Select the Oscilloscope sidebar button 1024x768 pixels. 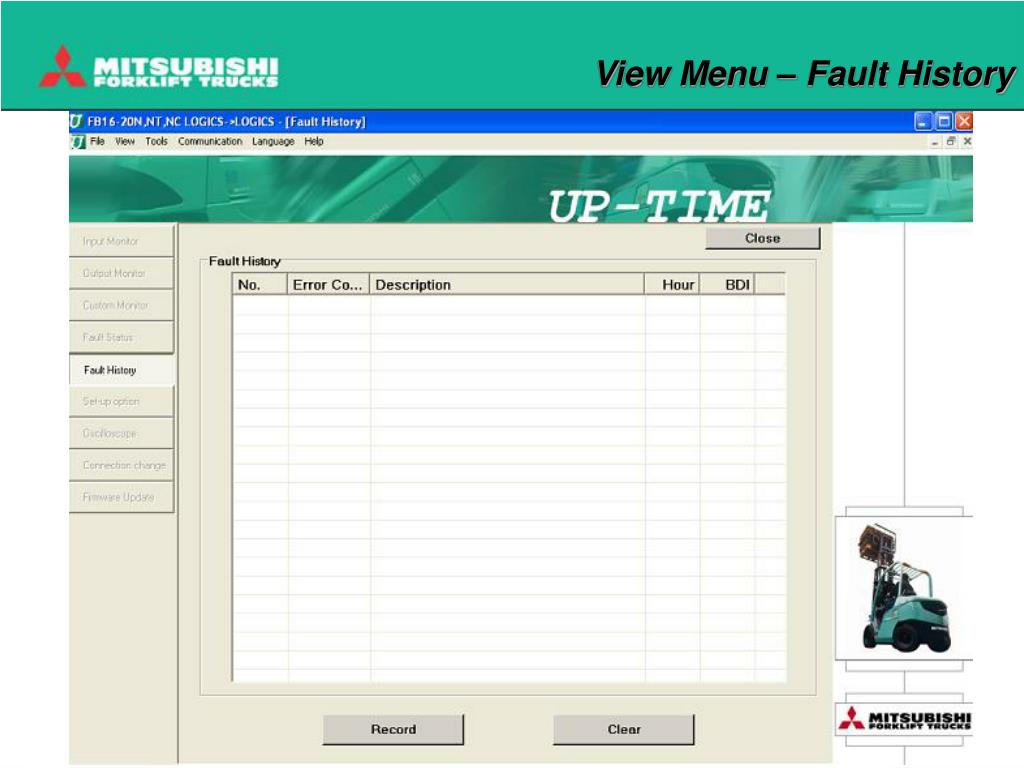[121, 433]
